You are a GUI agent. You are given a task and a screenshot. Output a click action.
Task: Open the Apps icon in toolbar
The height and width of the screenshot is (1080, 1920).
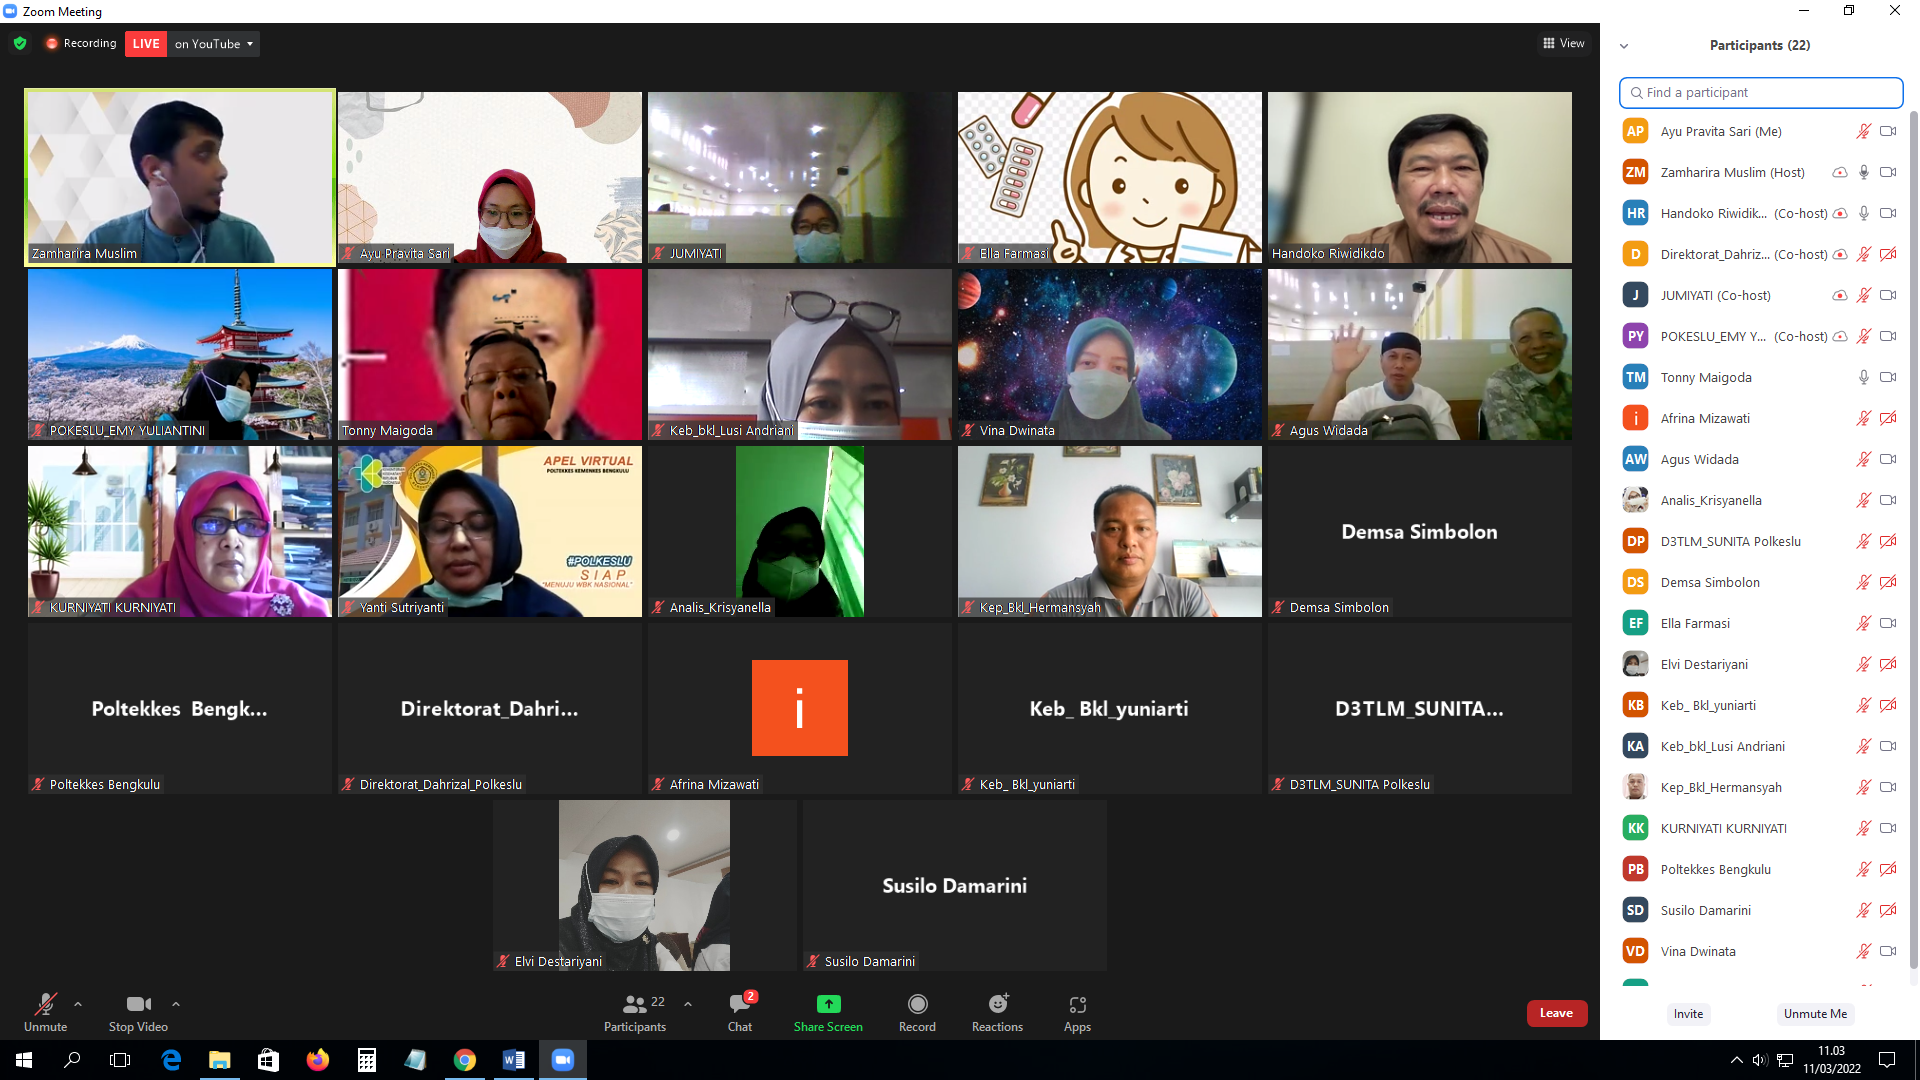click(1077, 1004)
